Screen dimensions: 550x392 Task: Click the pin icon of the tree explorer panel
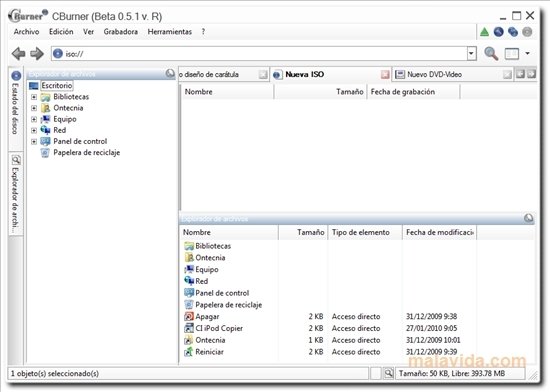pyautogui.click(x=170, y=73)
